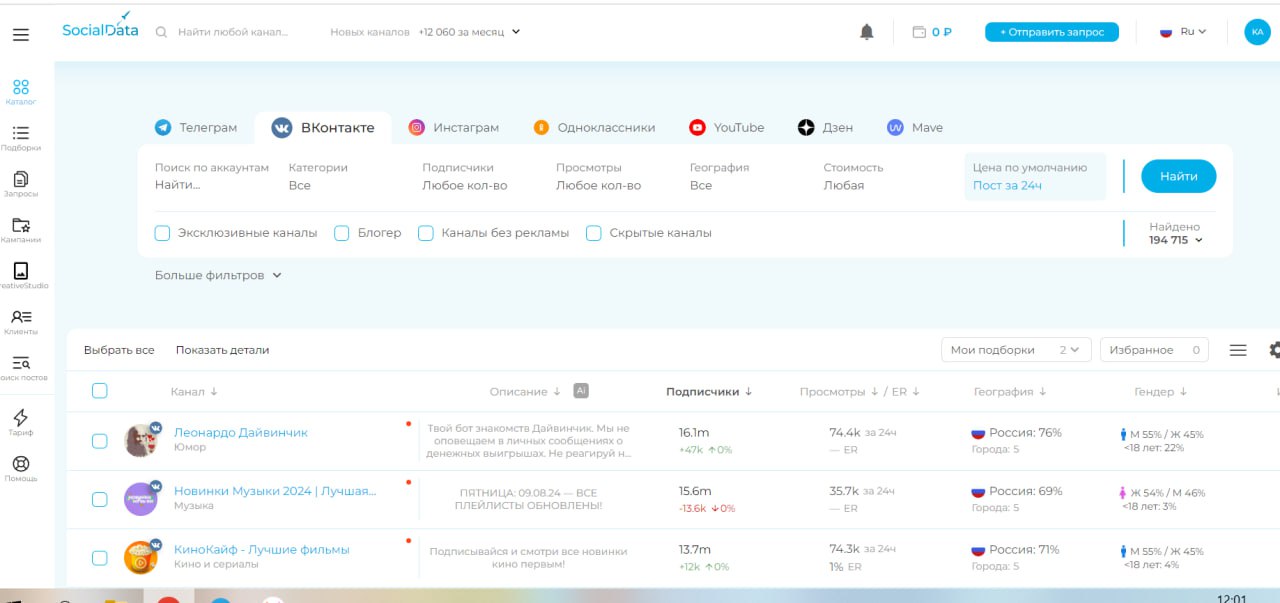This screenshot has width=1280, height=603.
Task: Focus Поиск по аккаунтам field
Action: pos(212,176)
